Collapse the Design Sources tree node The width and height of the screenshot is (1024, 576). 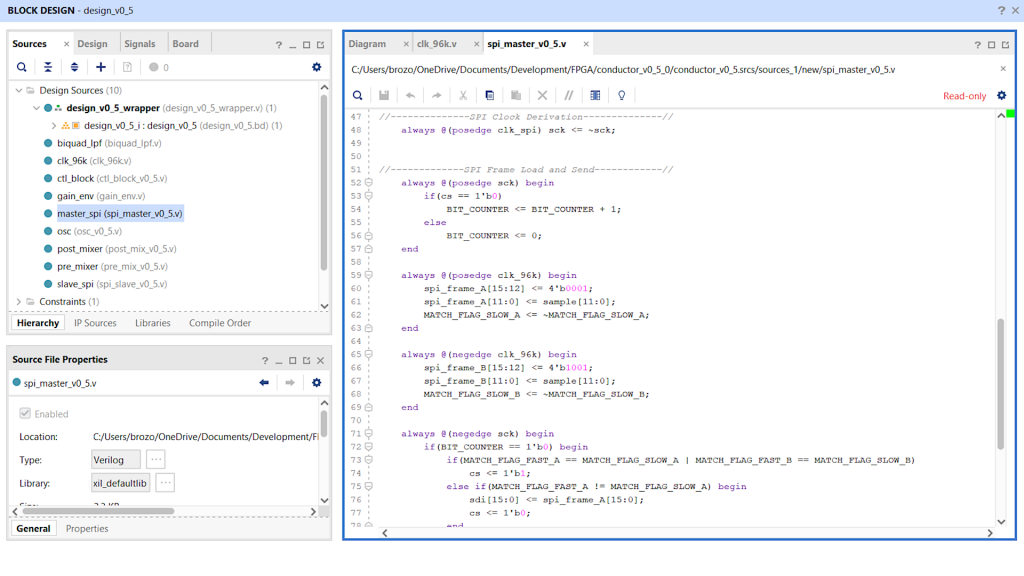click(19, 90)
